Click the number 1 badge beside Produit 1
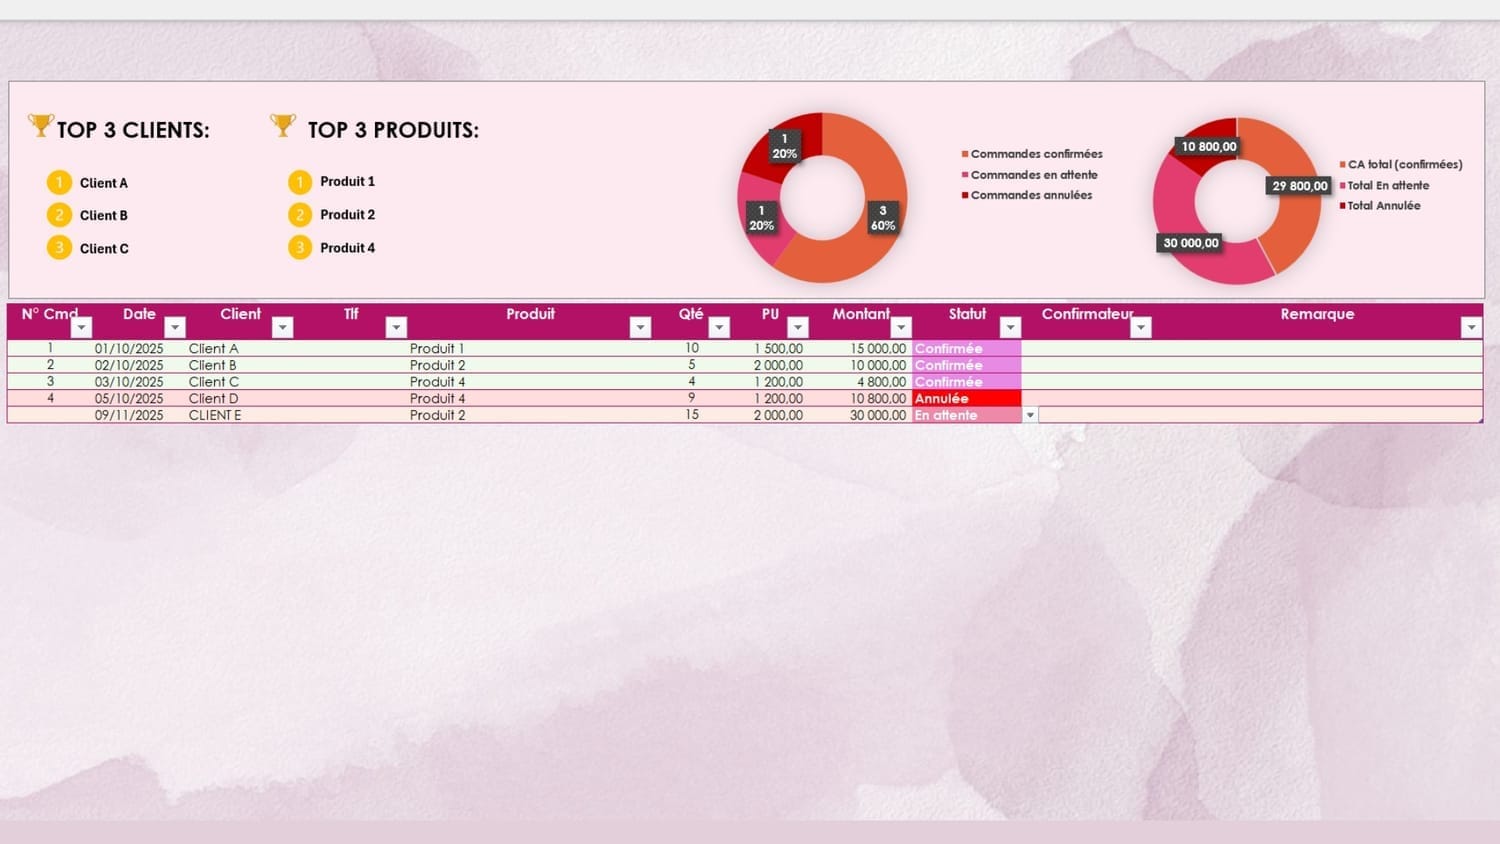The image size is (1500, 844). [x=300, y=182]
